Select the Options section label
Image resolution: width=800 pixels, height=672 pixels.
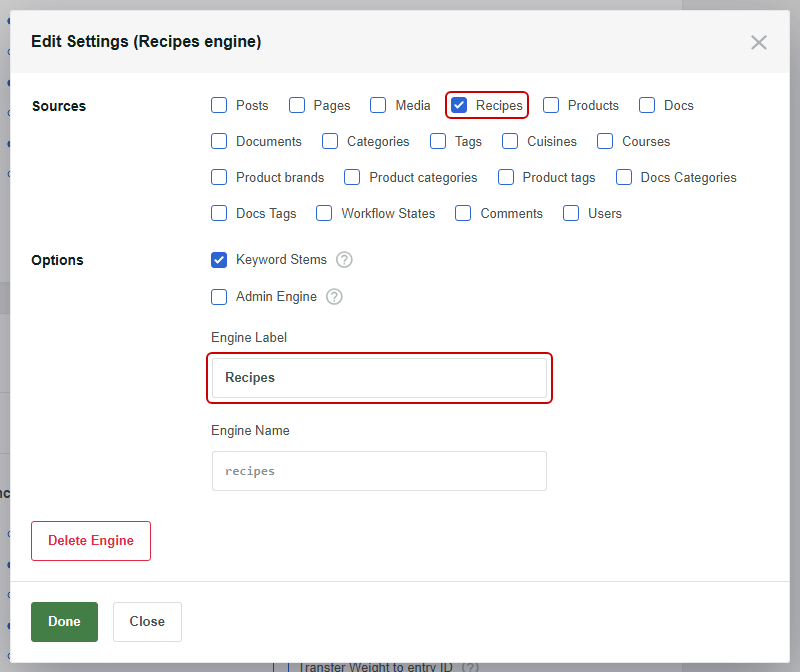click(x=57, y=260)
